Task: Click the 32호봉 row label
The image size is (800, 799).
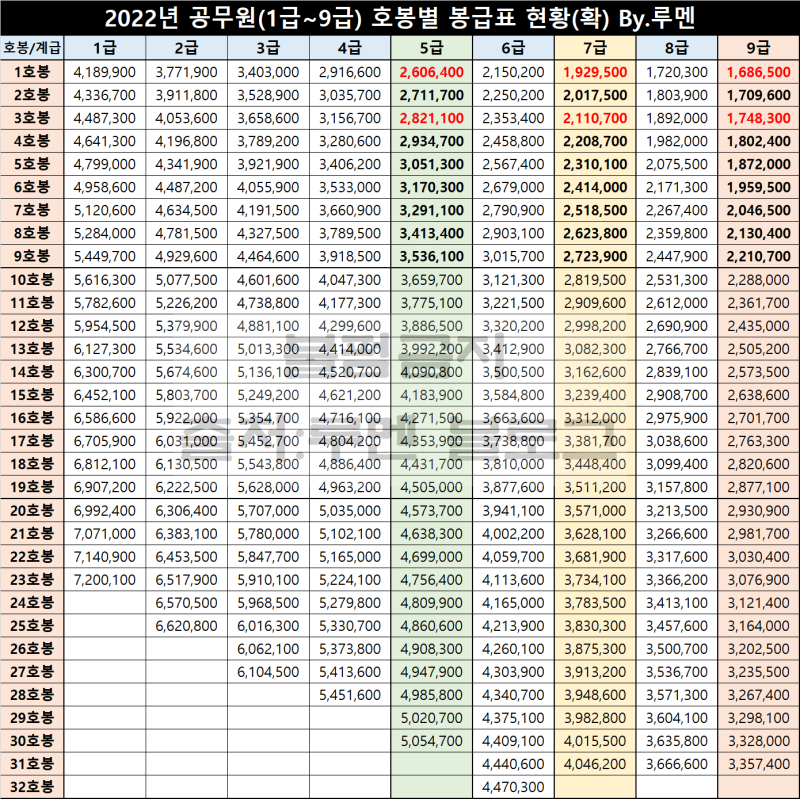Action: [32, 787]
